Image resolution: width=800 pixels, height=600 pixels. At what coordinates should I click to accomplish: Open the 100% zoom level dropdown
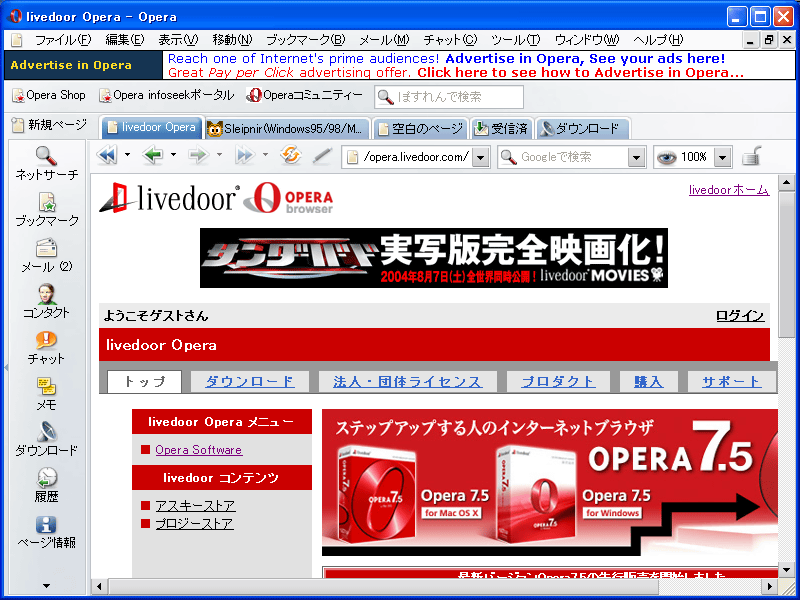pos(722,158)
